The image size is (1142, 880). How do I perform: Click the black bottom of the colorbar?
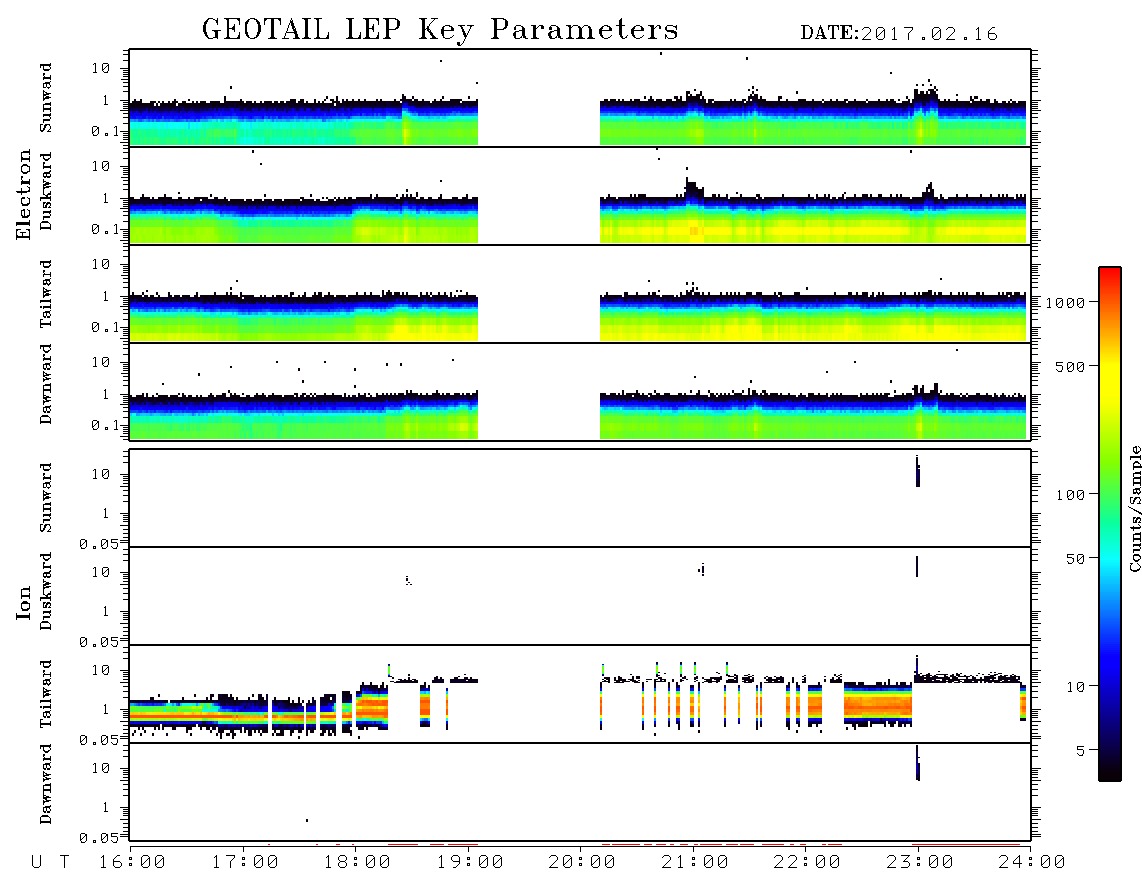(x=1109, y=771)
